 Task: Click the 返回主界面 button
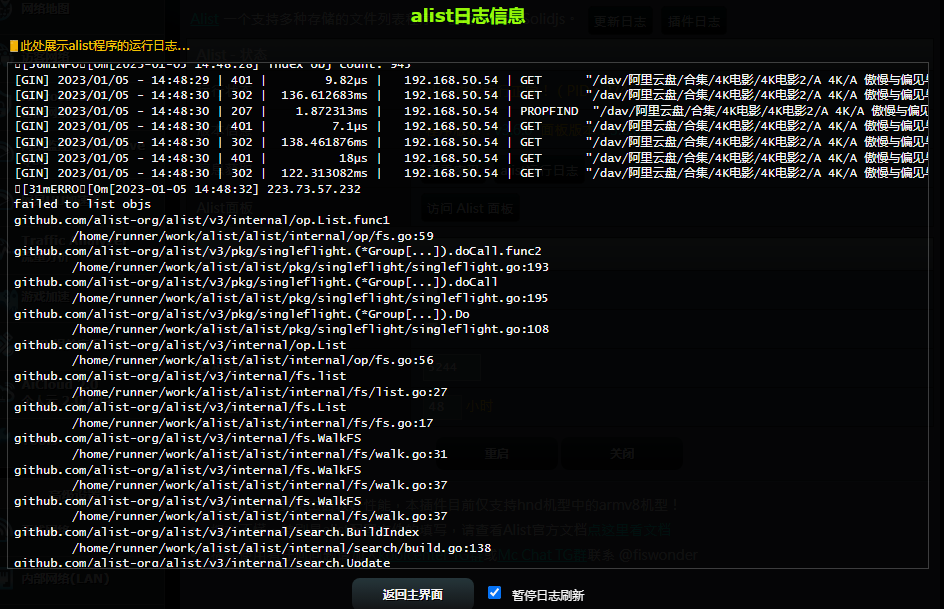pos(412,595)
